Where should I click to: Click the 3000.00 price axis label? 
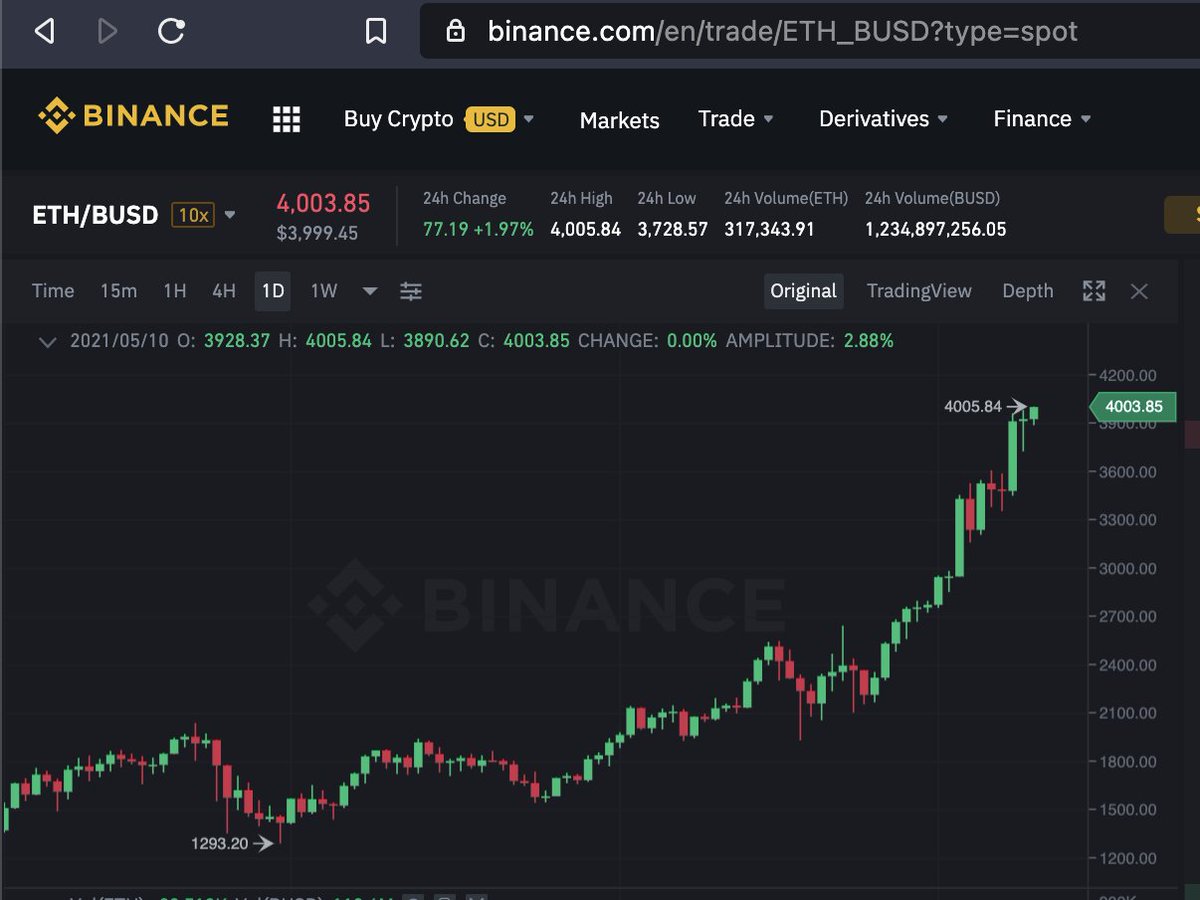click(x=1127, y=568)
